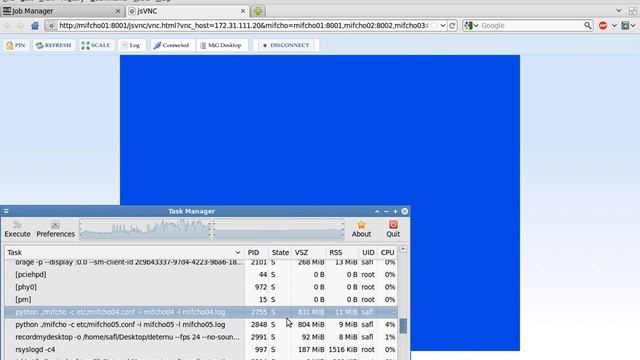Sort by the UID column header

point(368,253)
